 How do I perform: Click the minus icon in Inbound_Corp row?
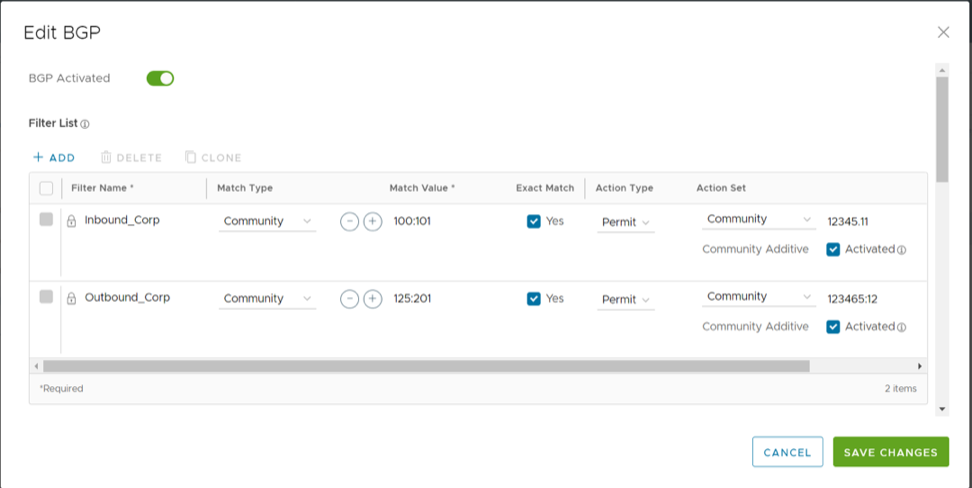point(349,221)
